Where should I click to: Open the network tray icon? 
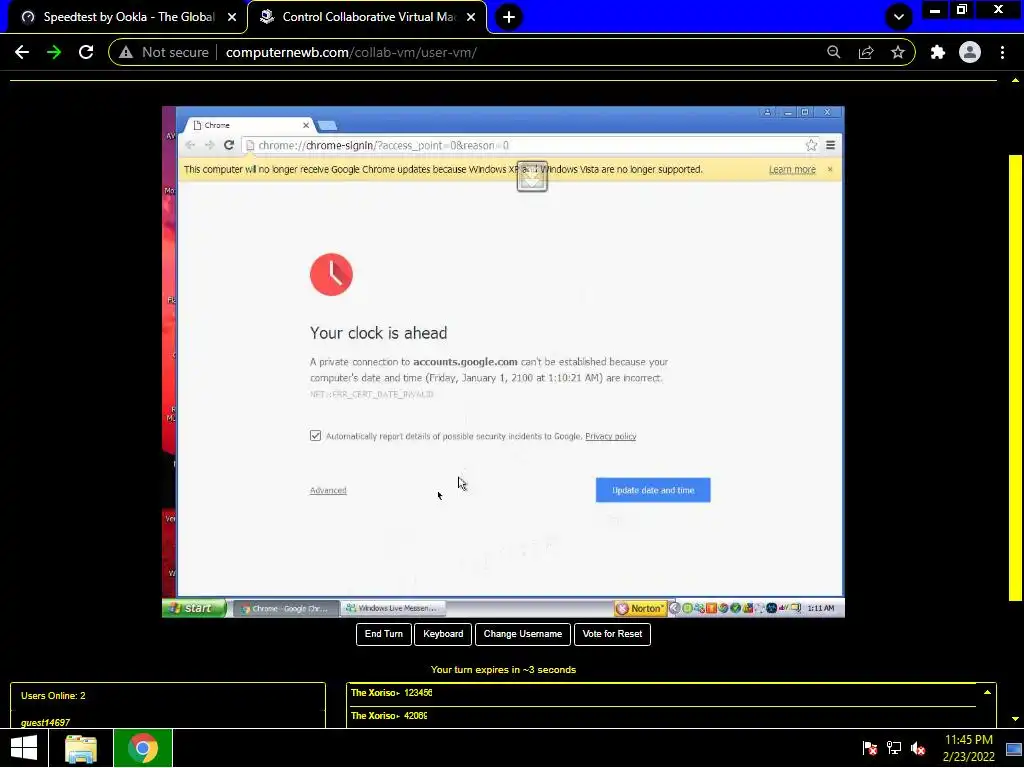coord(893,748)
